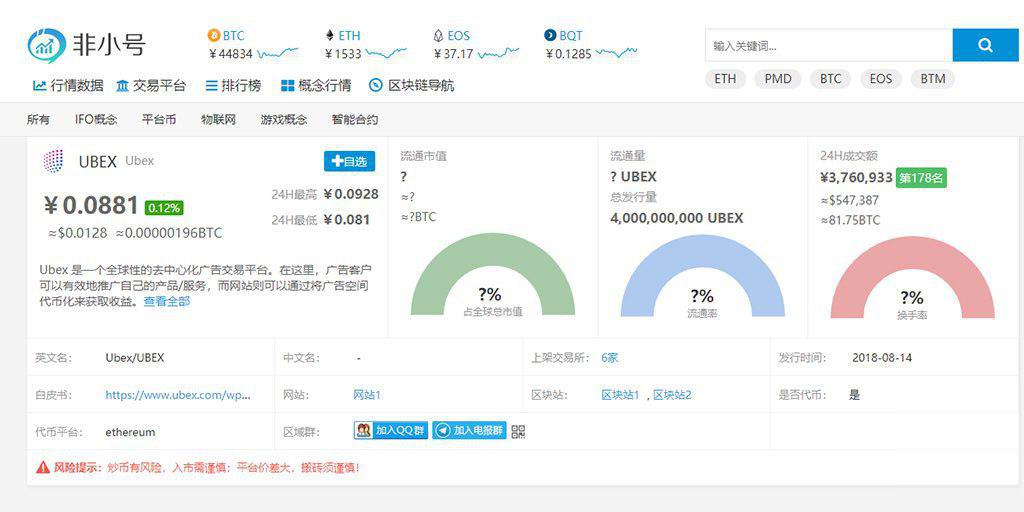
Task: Click the 加入电报群 button
Action: [469, 430]
